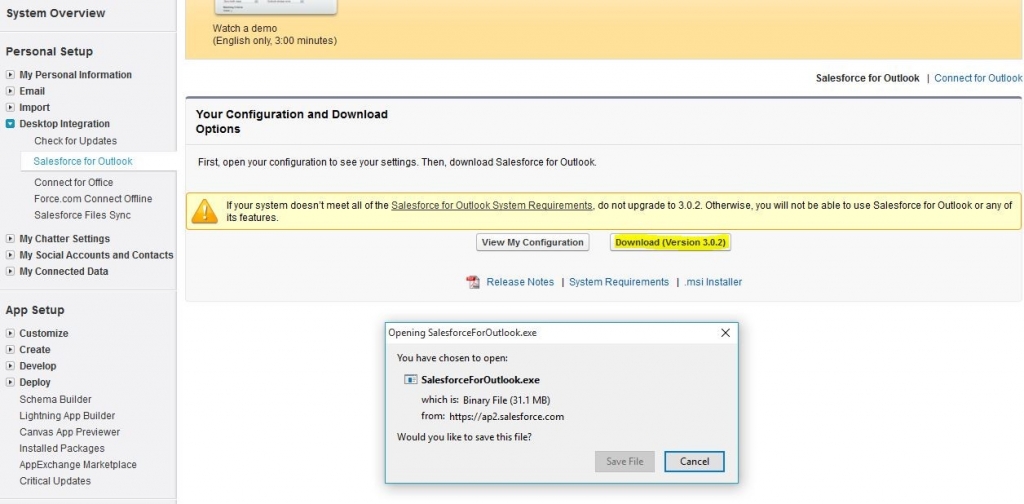1024x504 pixels.
Task: Click the demo video thumbnail above Watch a demo
Action: point(276,7)
